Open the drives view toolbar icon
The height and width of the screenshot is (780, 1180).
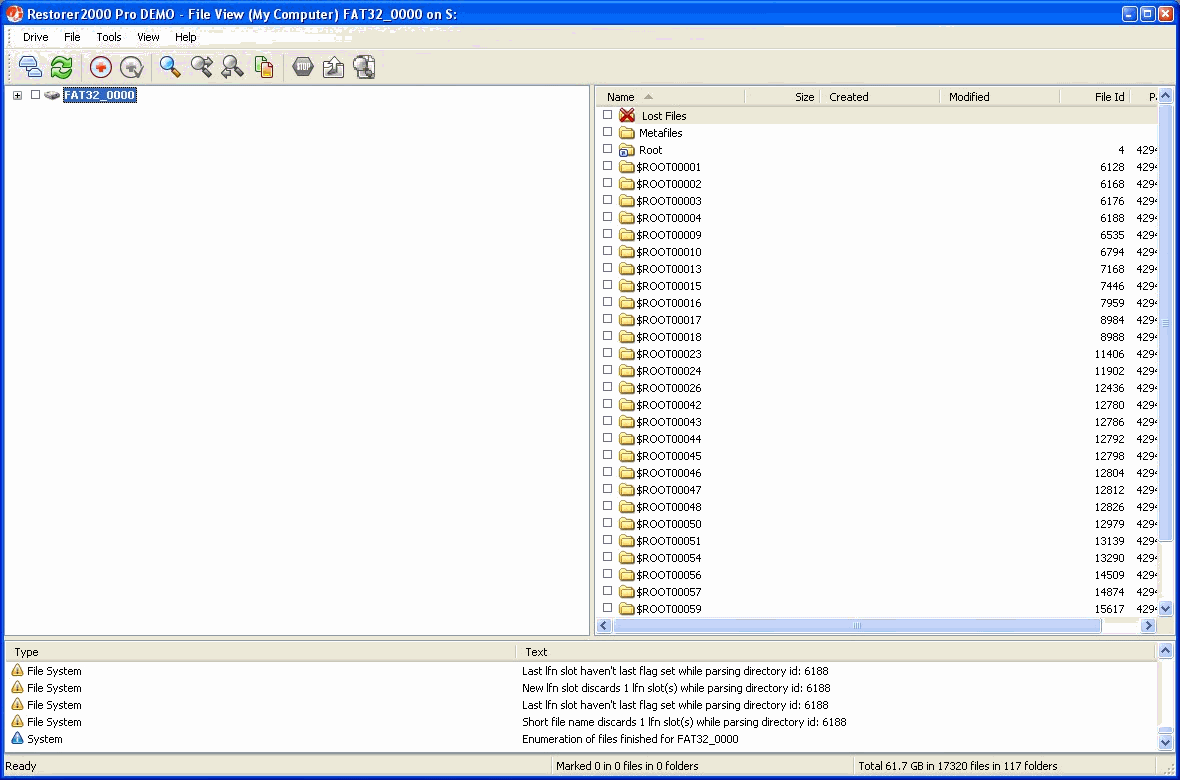[30, 67]
